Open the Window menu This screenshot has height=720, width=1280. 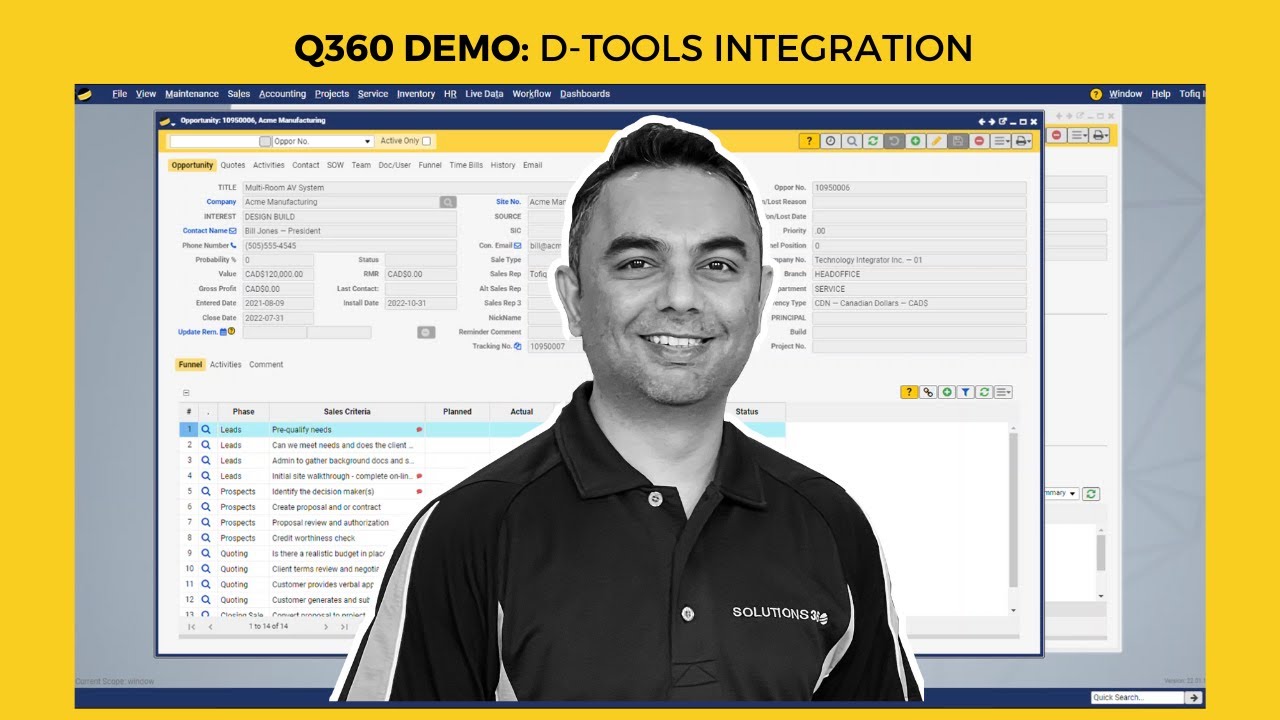coord(1126,94)
